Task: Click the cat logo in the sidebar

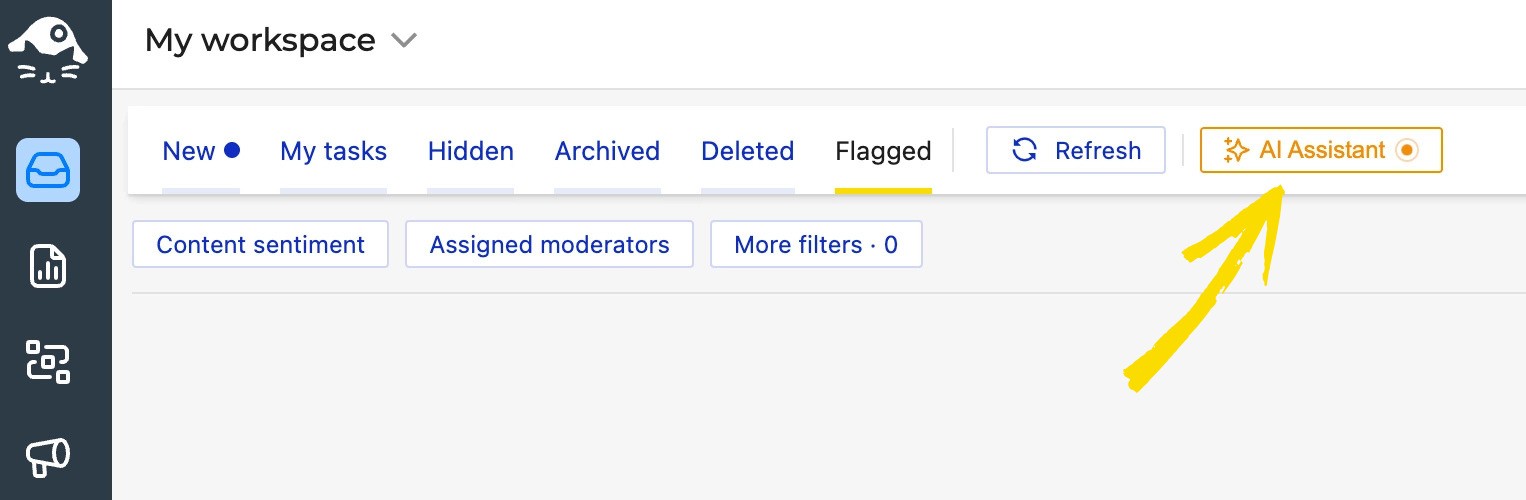Action: tap(48, 50)
